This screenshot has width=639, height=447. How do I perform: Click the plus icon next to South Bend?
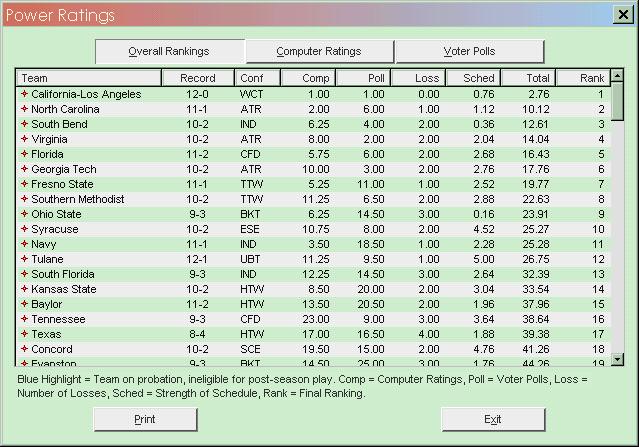pyautogui.click(x=24, y=124)
